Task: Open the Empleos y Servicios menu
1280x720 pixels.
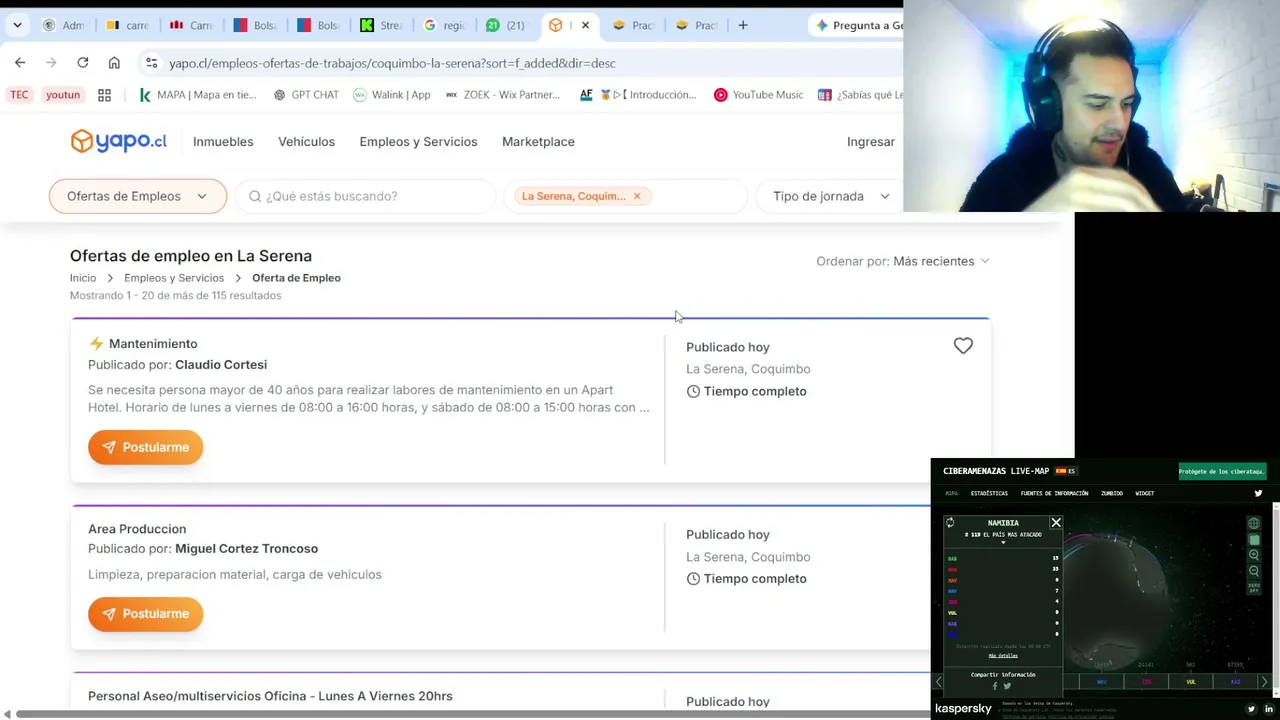Action: [x=418, y=141]
